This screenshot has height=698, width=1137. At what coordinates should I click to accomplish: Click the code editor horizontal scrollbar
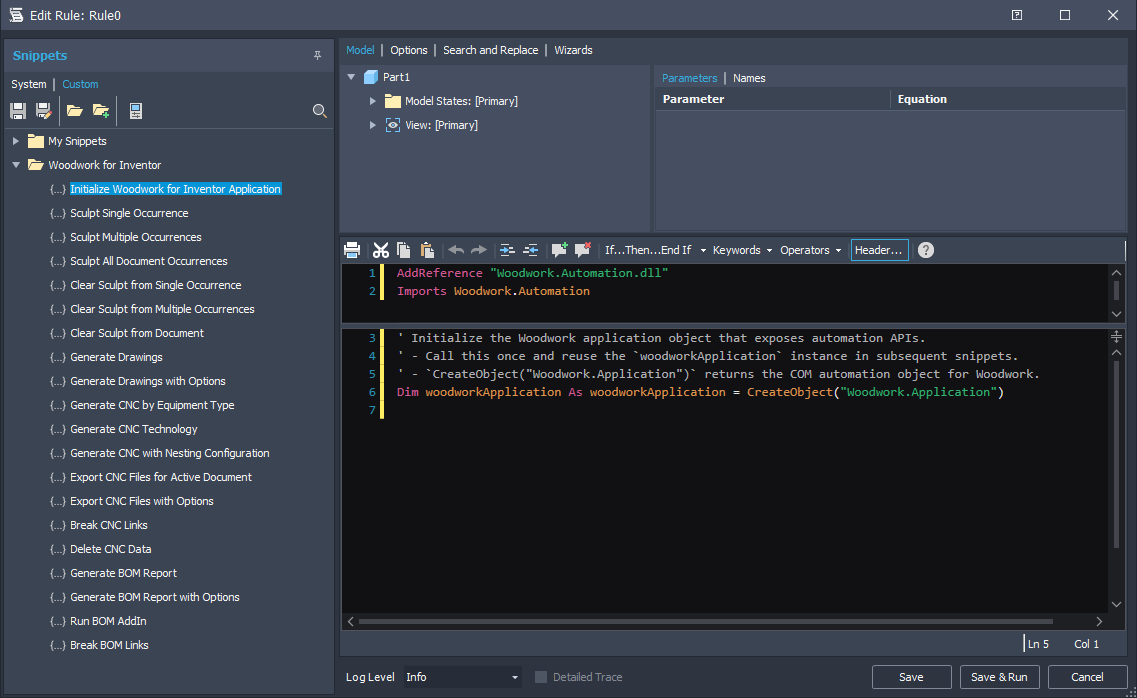tap(706, 621)
